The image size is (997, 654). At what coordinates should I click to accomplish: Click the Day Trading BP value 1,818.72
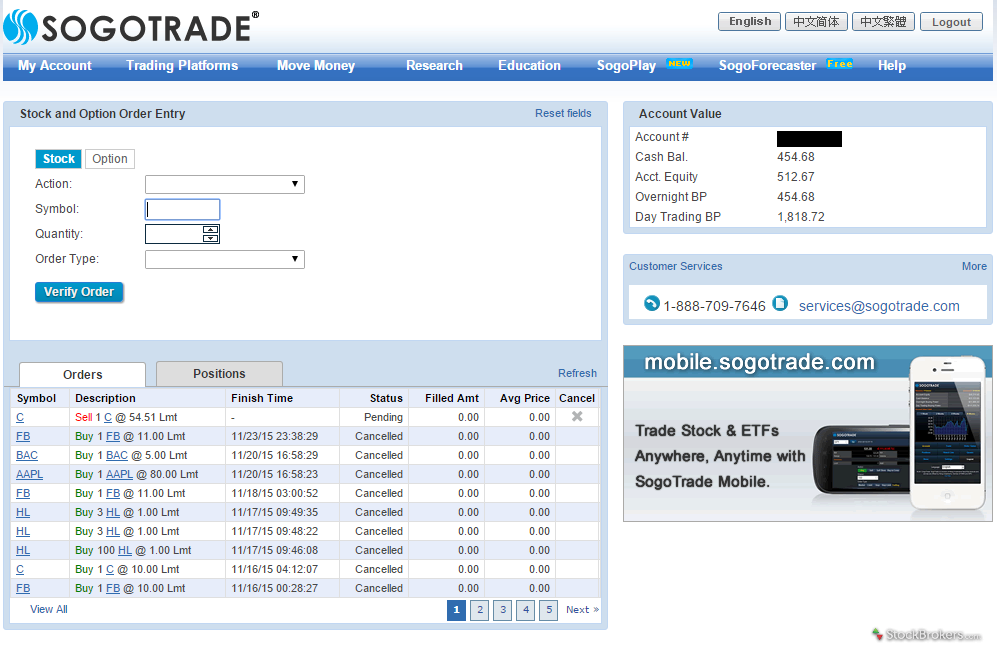(801, 217)
